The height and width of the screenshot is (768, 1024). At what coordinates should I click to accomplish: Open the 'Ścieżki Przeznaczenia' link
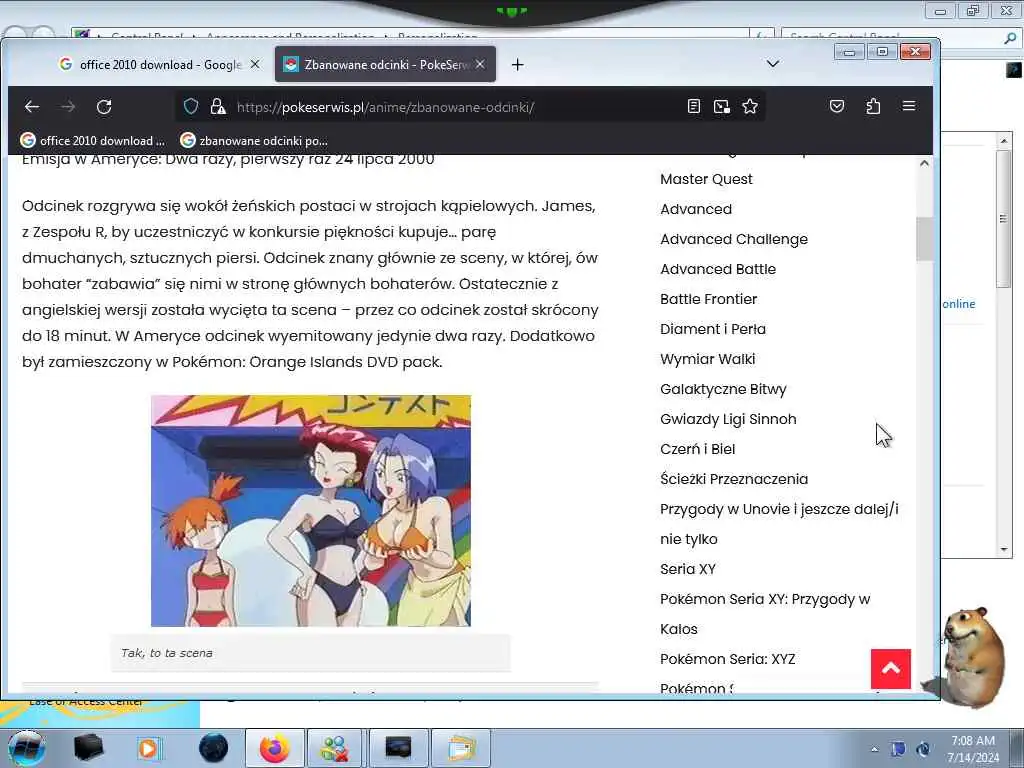pos(733,479)
